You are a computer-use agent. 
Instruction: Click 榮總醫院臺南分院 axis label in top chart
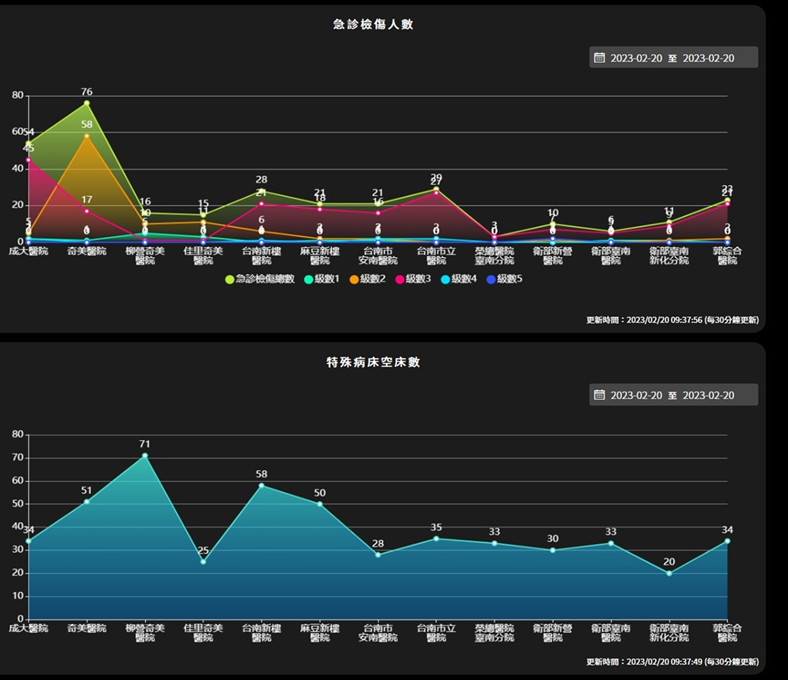click(x=494, y=256)
